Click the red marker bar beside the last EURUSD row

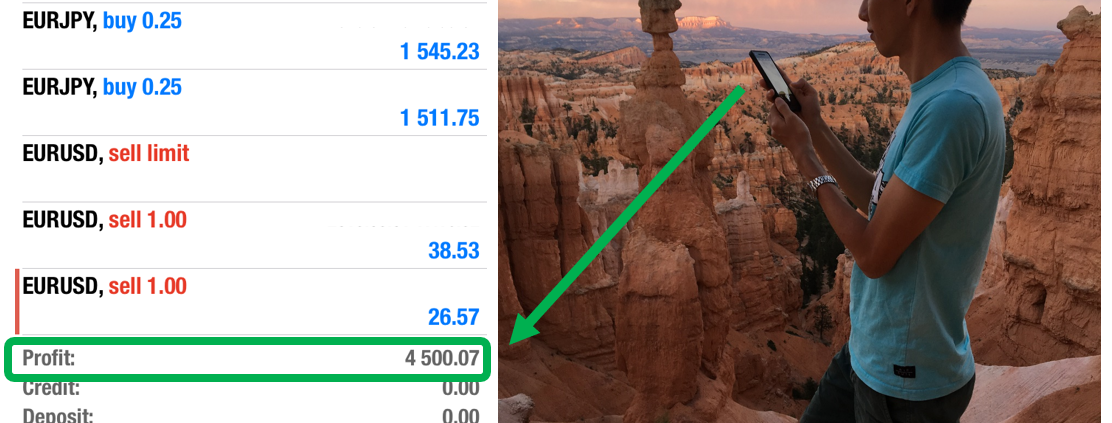(17, 302)
